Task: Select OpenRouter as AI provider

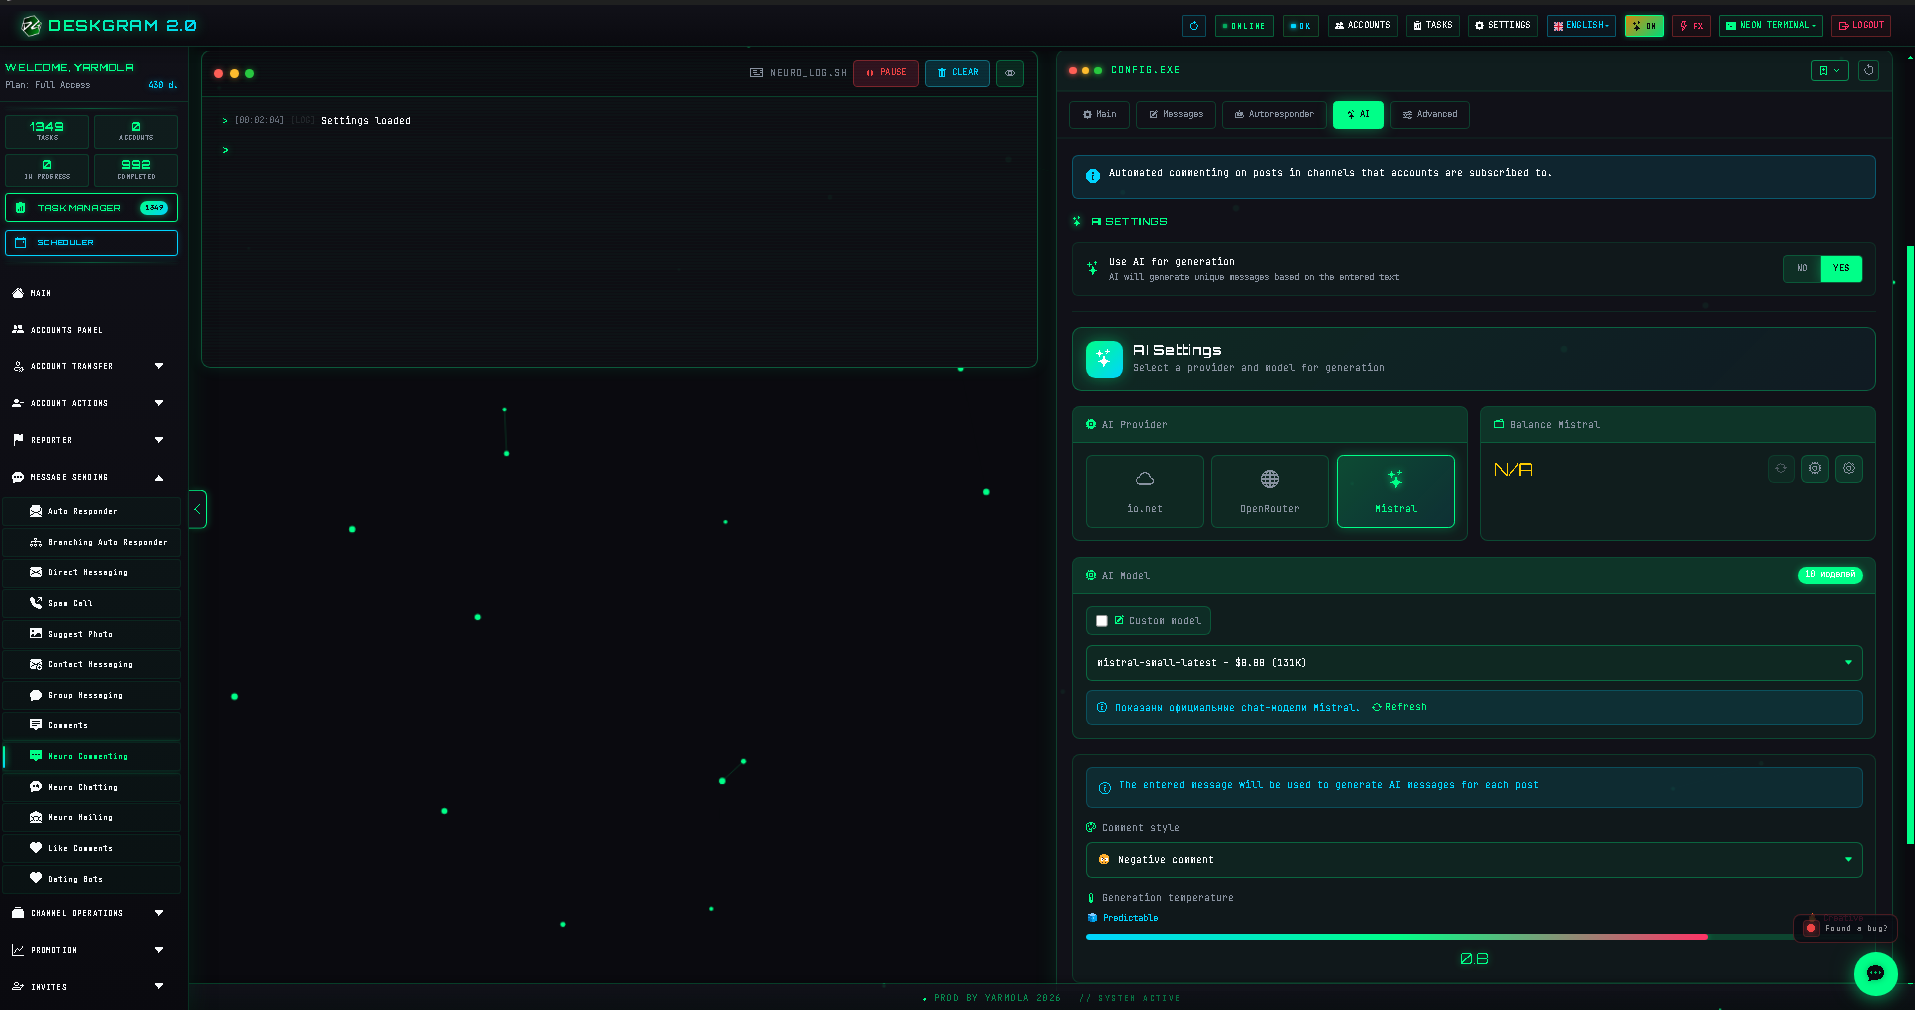Action: [x=1270, y=491]
